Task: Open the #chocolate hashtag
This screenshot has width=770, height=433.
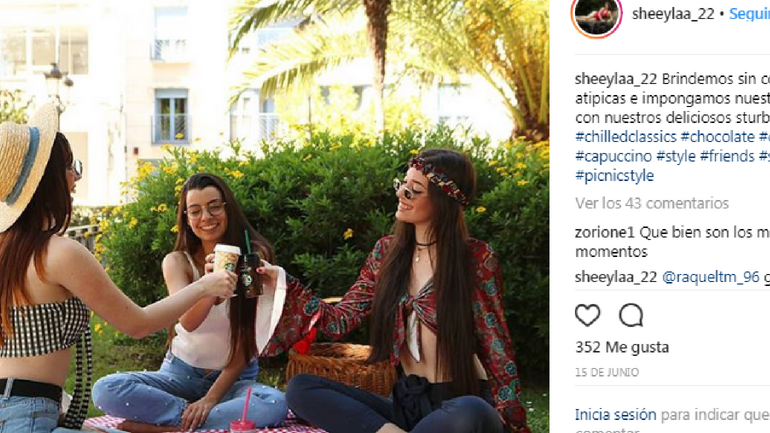Action: 717,136
